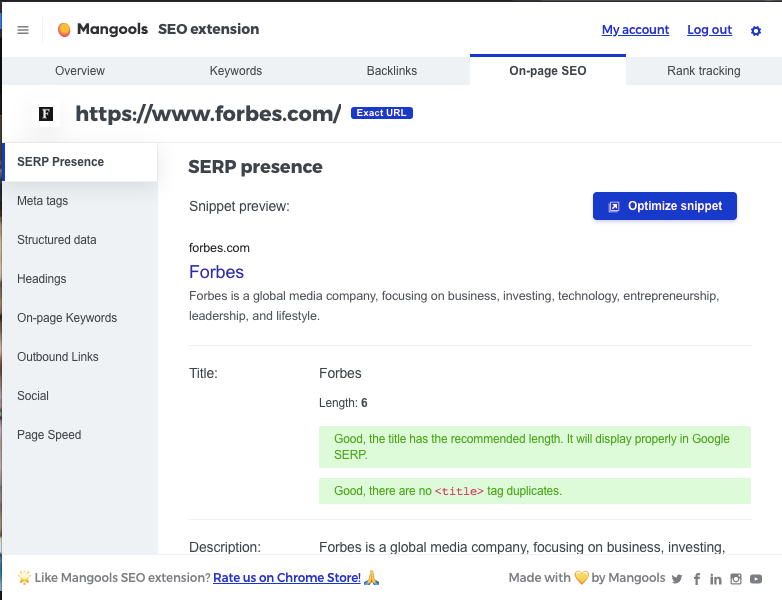Open Mangools Facebook page icon

pos(697,579)
